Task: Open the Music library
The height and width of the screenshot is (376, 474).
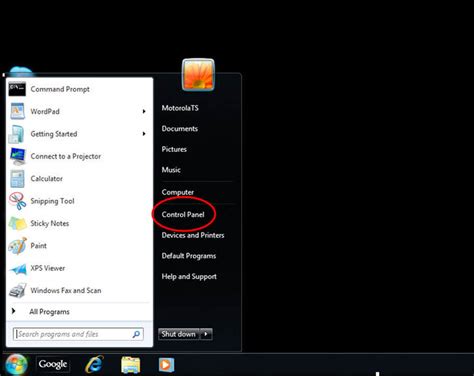Action: [x=171, y=170]
